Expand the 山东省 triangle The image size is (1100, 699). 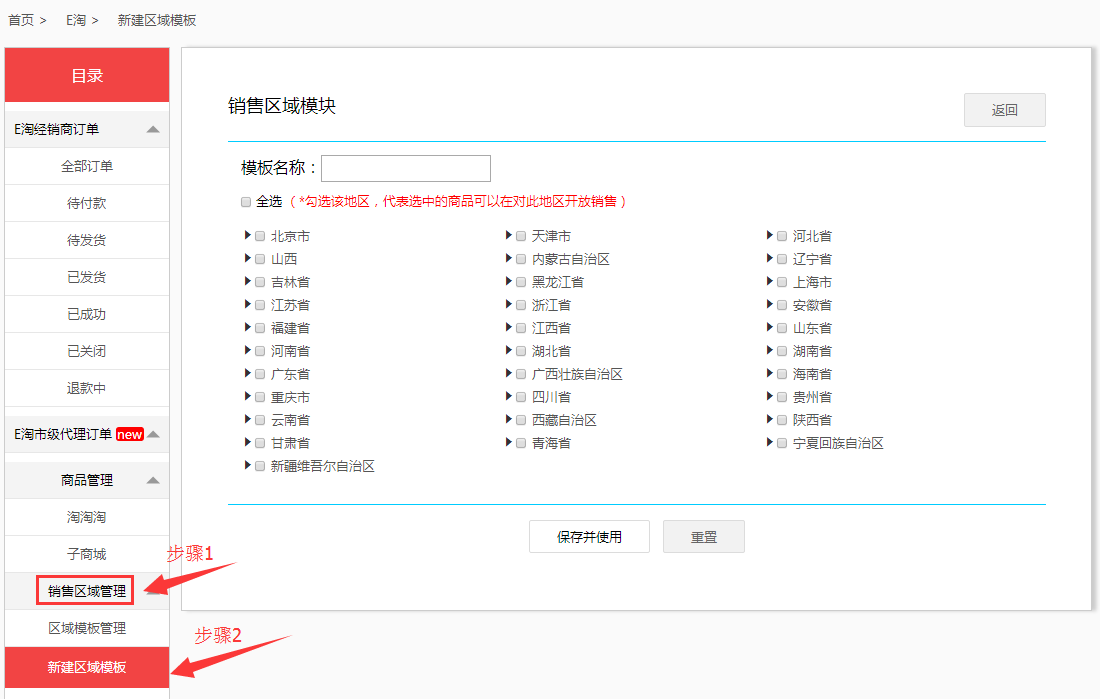tap(770, 328)
